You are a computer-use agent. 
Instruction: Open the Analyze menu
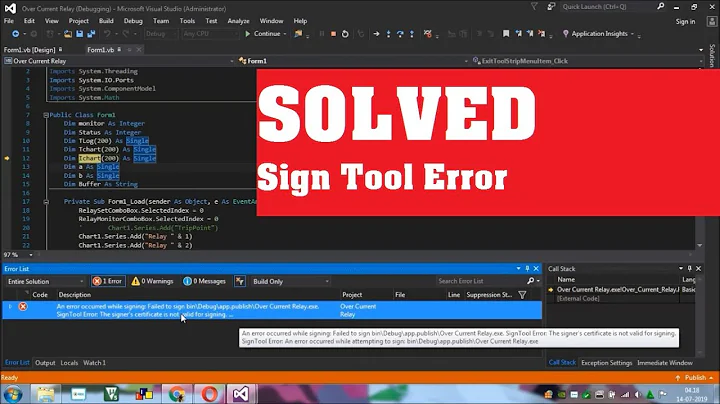pyautogui.click(x=238, y=21)
